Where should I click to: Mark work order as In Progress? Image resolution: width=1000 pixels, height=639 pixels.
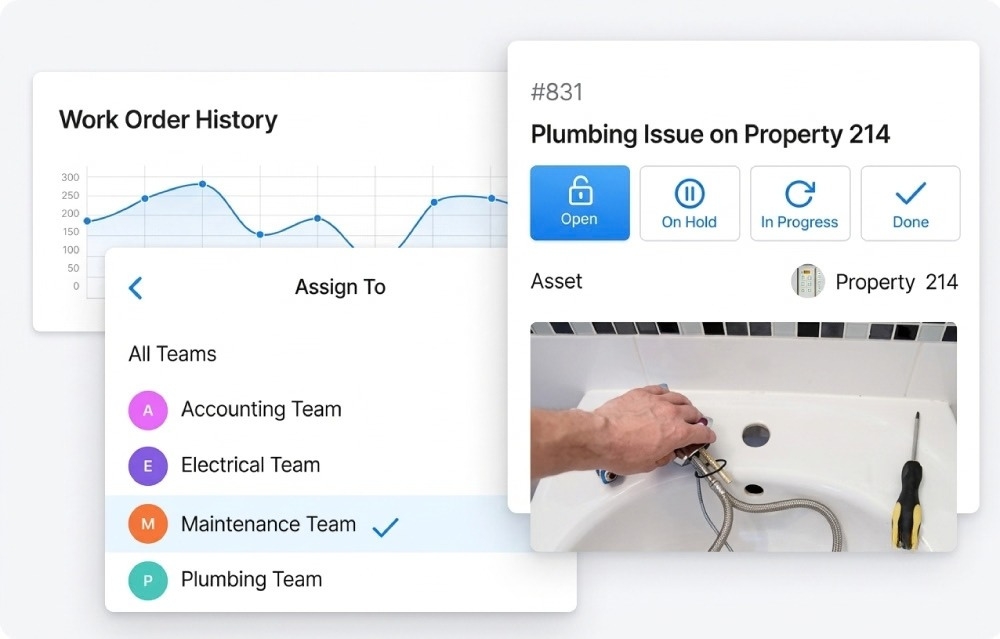coord(800,203)
